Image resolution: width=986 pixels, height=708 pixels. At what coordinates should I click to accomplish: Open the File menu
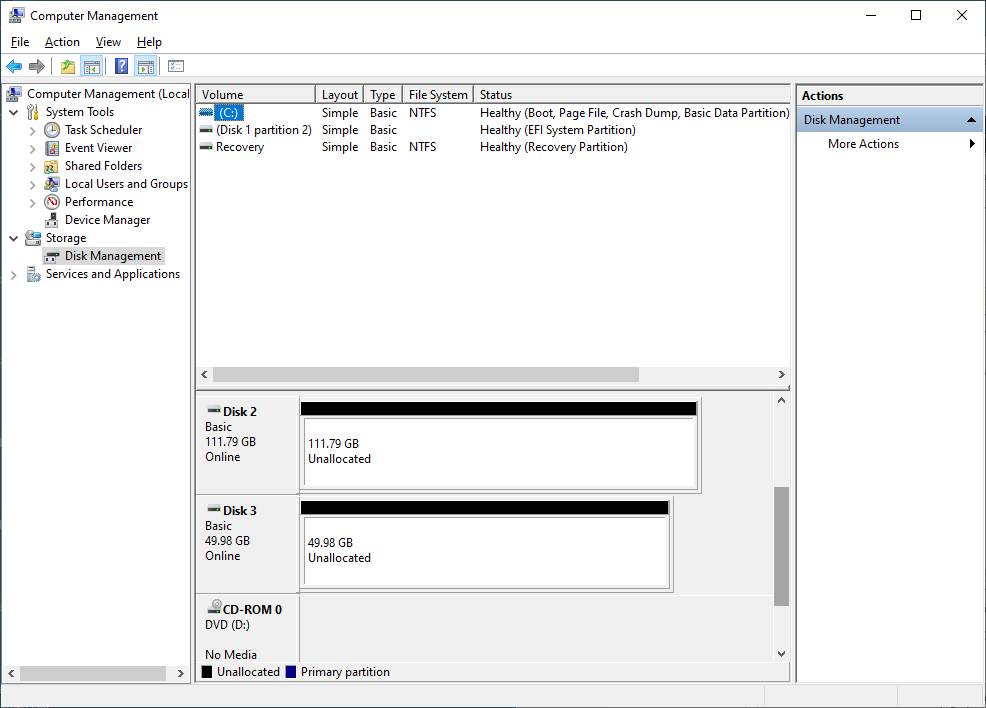pos(20,41)
